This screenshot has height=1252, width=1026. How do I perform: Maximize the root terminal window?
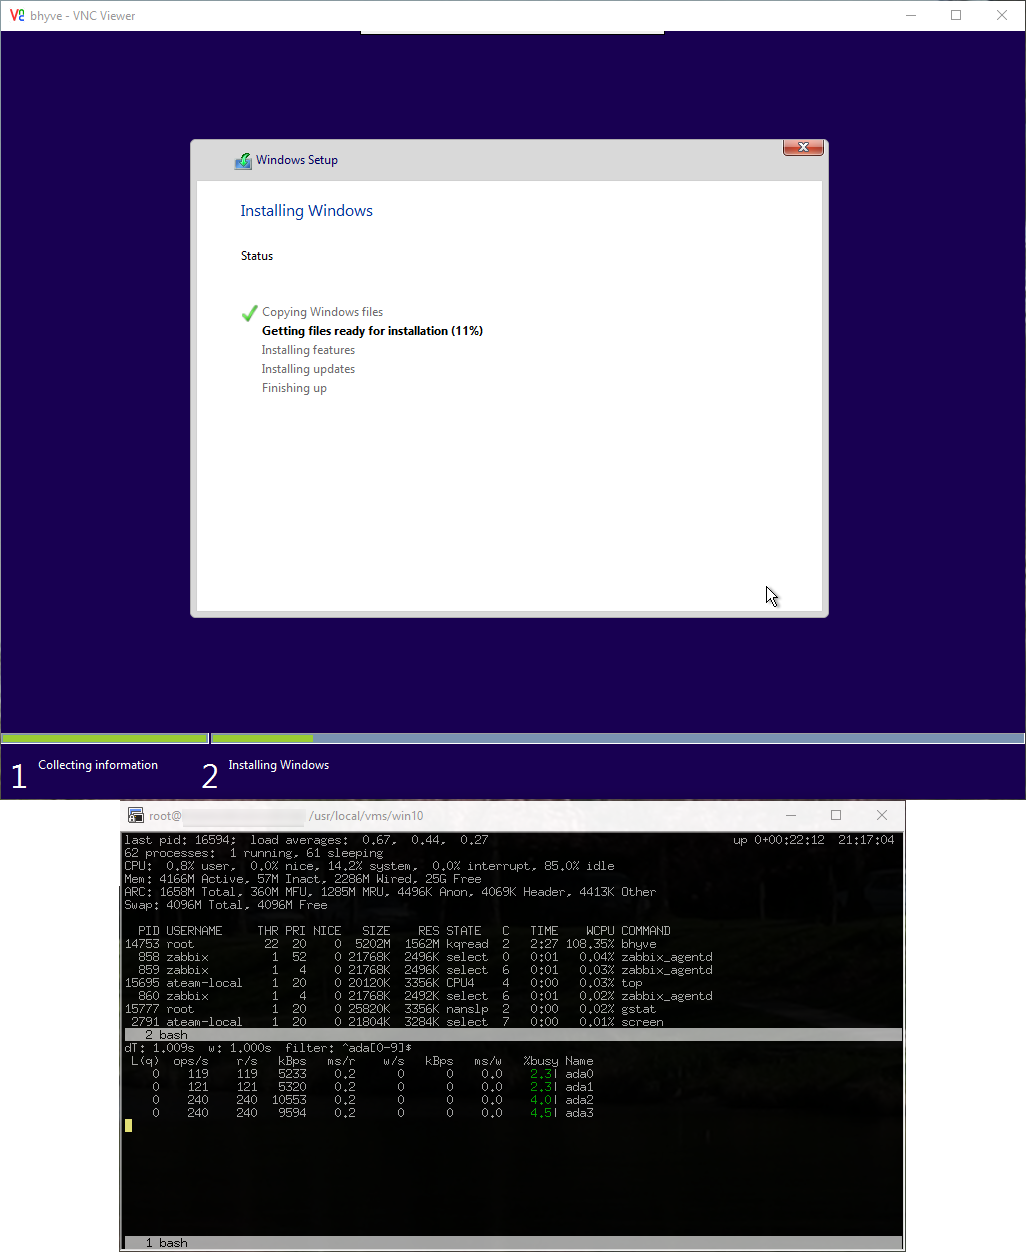coord(836,815)
